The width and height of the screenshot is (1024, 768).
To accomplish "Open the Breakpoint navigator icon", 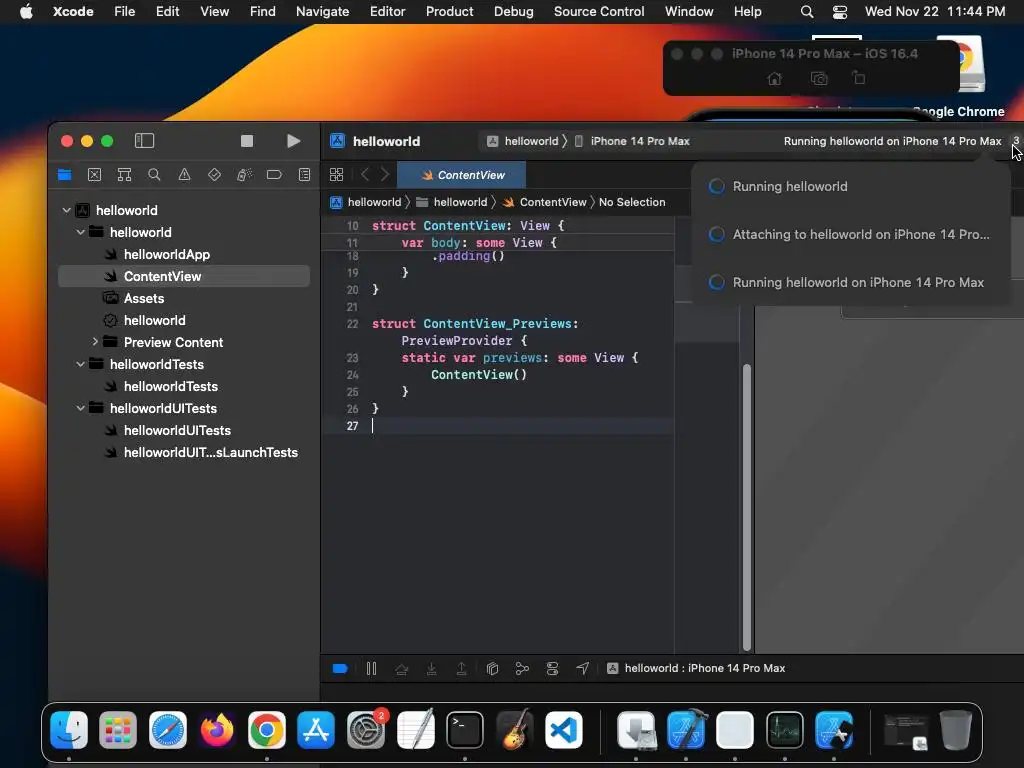I will point(274,175).
